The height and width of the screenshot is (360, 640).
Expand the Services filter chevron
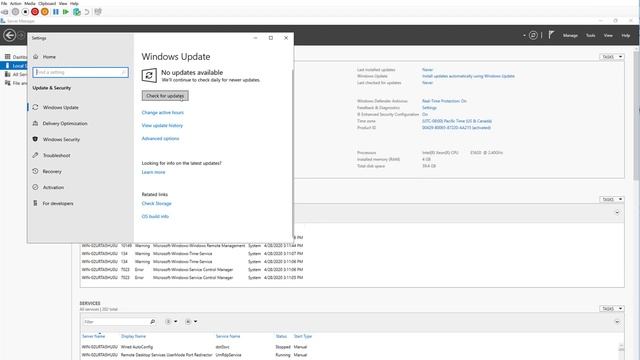click(x=617, y=322)
